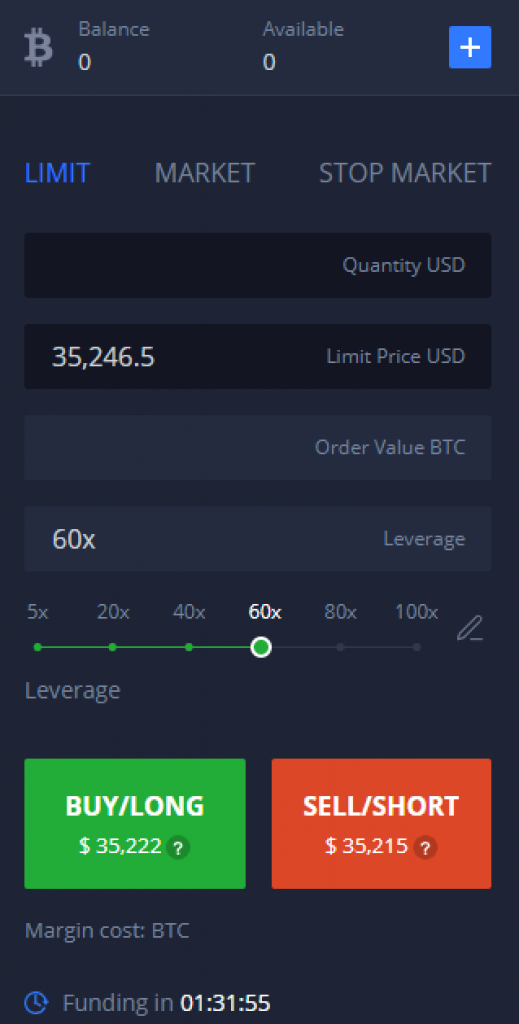Switch to the MARKET order tab

point(204,173)
